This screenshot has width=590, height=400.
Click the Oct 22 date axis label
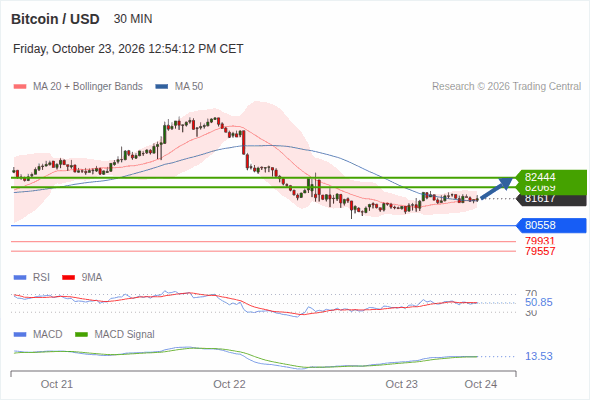click(229, 384)
